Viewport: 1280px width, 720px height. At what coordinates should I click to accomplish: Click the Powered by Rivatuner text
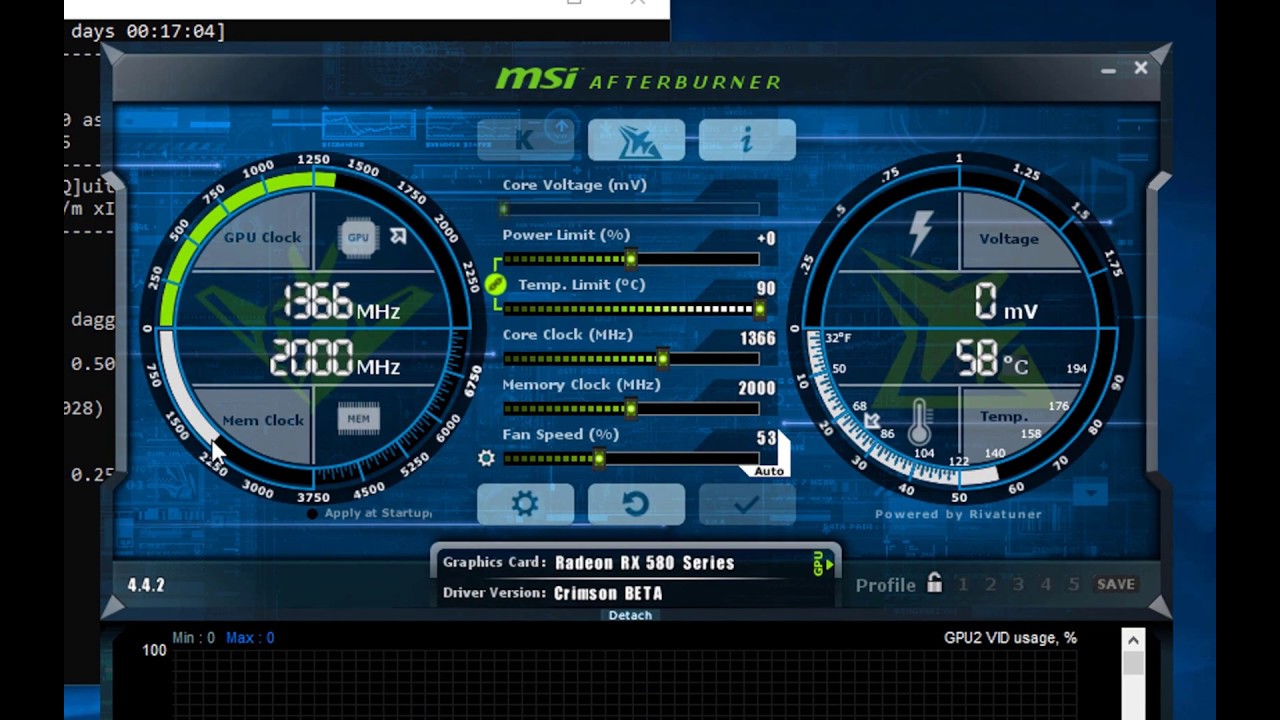pyautogui.click(x=958, y=514)
